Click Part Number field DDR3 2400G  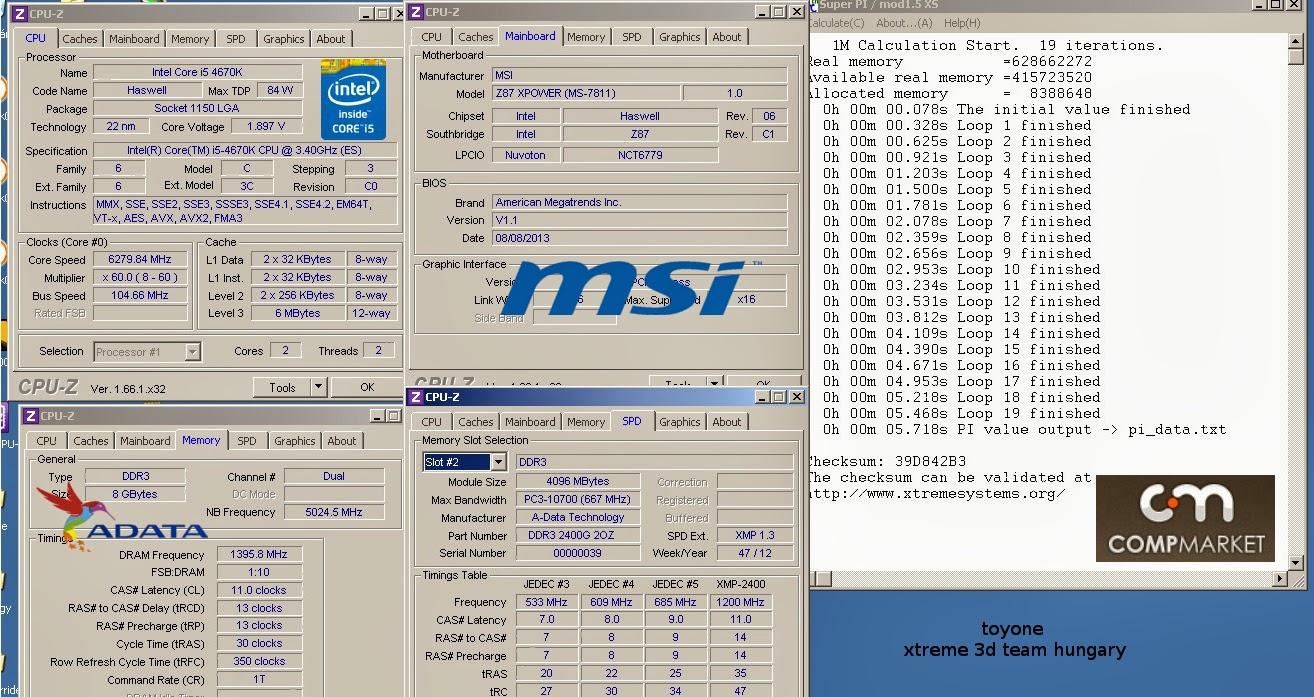click(x=580, y=535)
